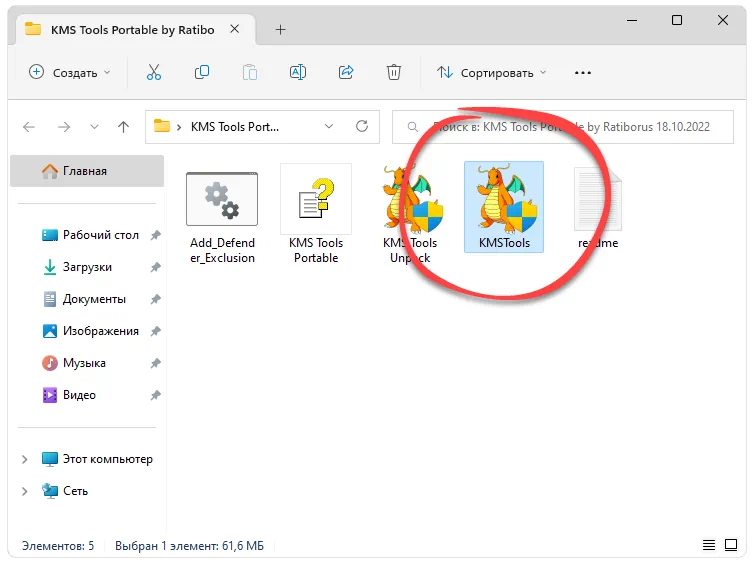This screenshot has height=565, width=752.
Task: Refresh the current folder view
Action: click(x=362, y=127)
